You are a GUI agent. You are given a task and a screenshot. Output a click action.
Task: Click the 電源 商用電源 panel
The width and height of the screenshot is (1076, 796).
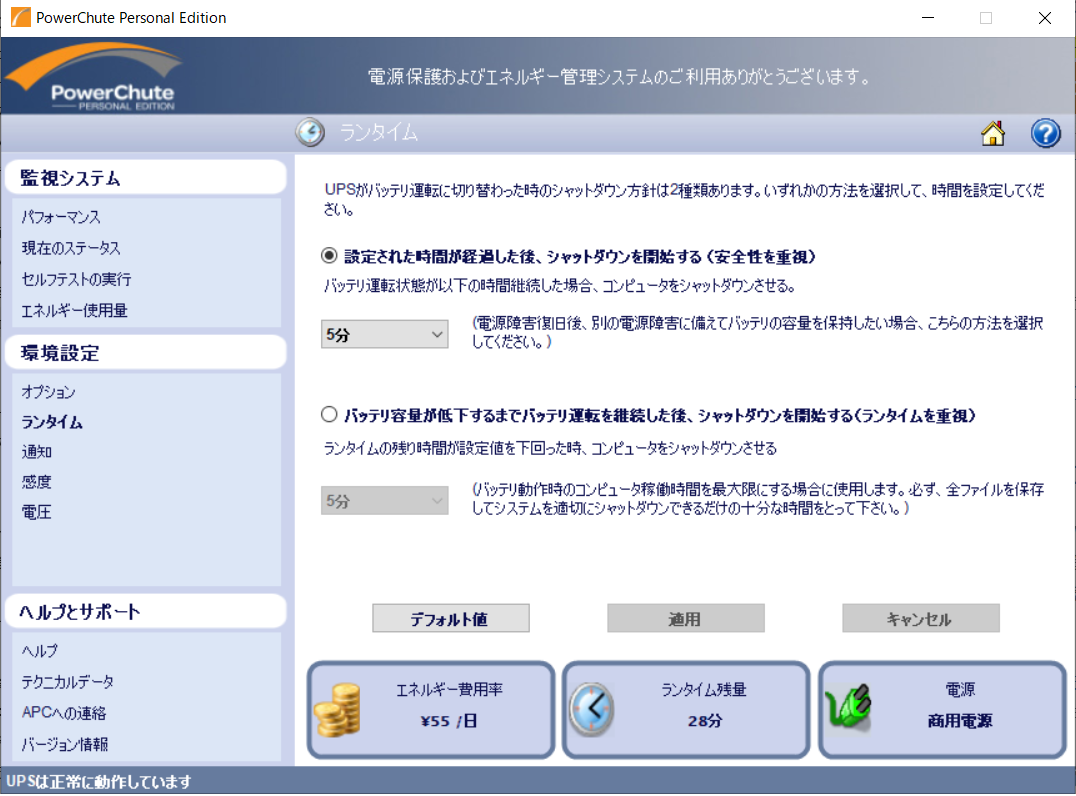[x=943, y=710]
